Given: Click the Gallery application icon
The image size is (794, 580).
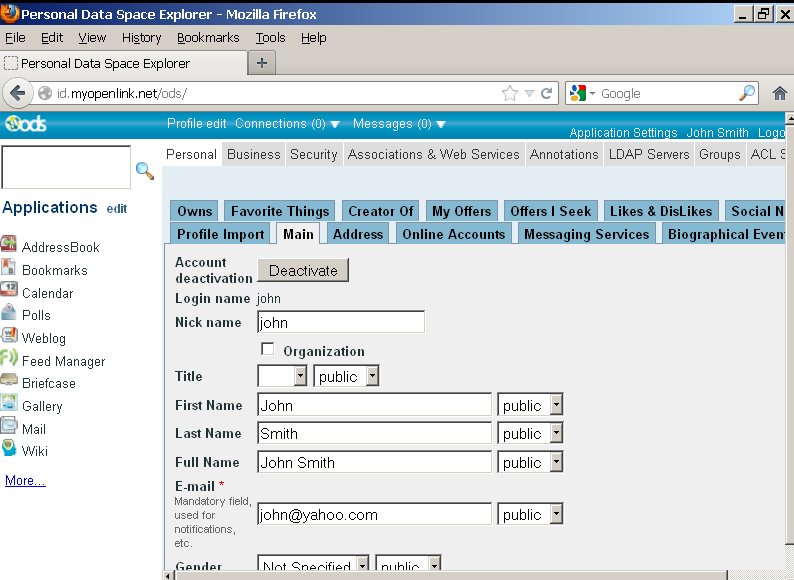Looking at the screenshot, I should coord(9,405).
